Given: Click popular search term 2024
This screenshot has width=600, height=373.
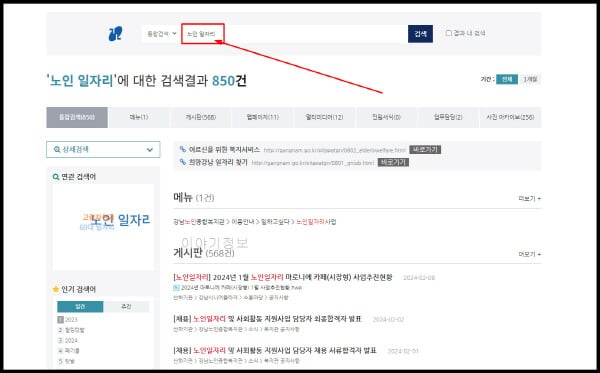Looking at the screenshot, I should click(x=71, y=340).
